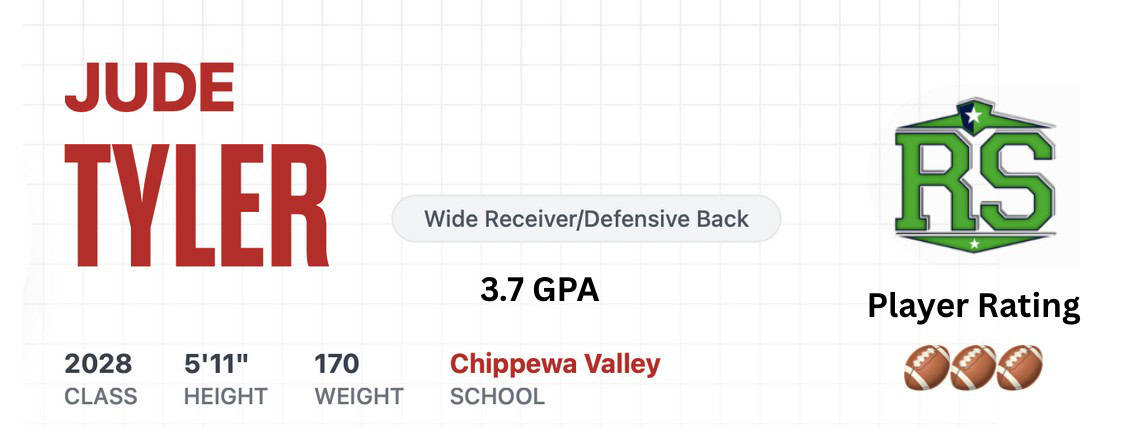Screen dimensions: 1148x434
Task: Select the 5'11" height value
Action: (x=218, y=363)
